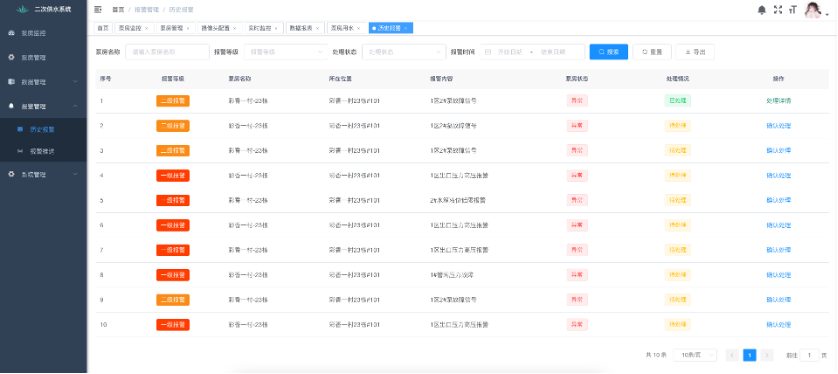Close the 泵房监控 tab
This screenshot has height=374, width=838.
(x=146, y=28)
